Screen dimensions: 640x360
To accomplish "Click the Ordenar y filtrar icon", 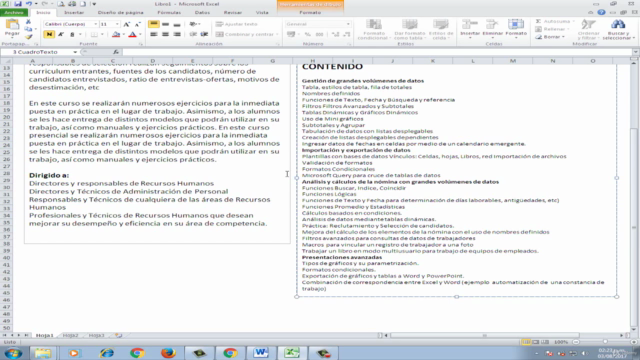I will [x=589, y=25].
